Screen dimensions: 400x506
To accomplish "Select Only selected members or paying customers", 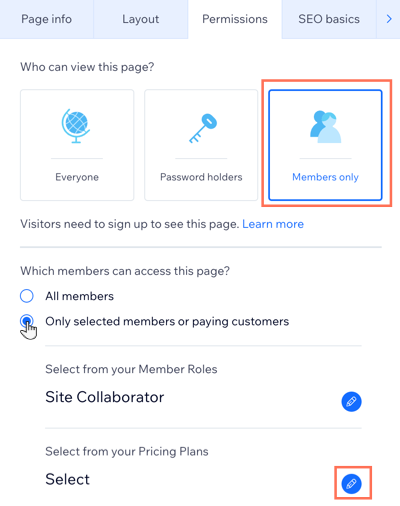I will (x=27, y=321).
